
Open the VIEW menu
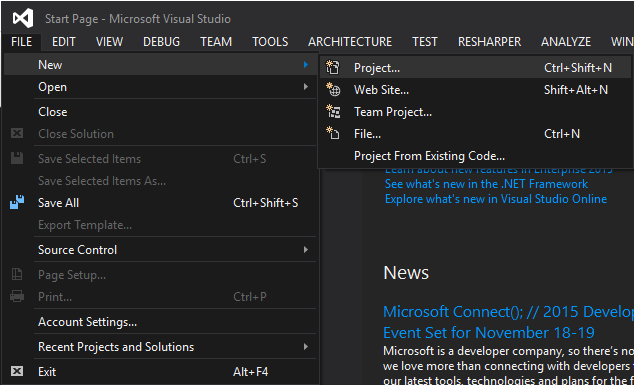pyautogui.click(x=109, y=42)
